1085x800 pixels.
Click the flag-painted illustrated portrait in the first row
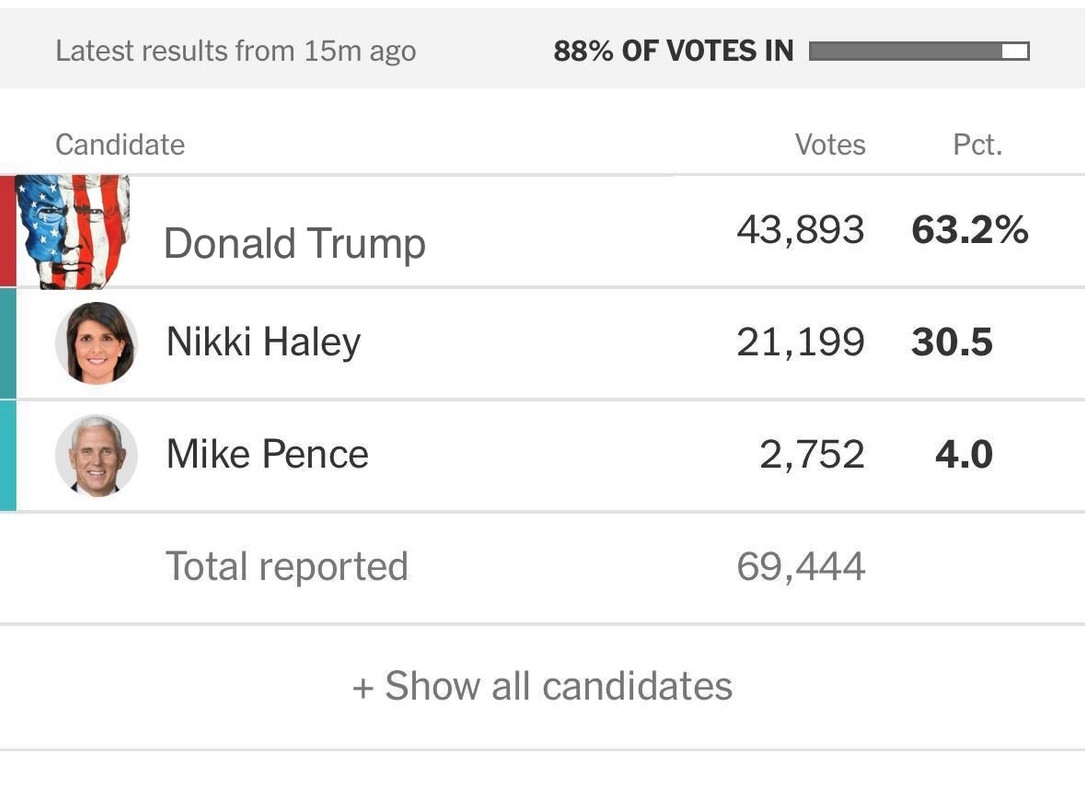pyautogui.click(x=73, y=232)
